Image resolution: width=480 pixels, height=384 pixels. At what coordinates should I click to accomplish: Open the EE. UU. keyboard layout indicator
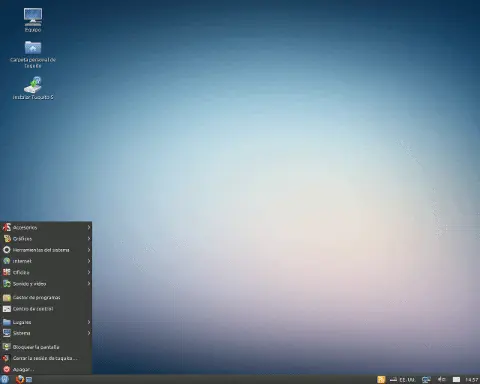[x=403, y=380]
